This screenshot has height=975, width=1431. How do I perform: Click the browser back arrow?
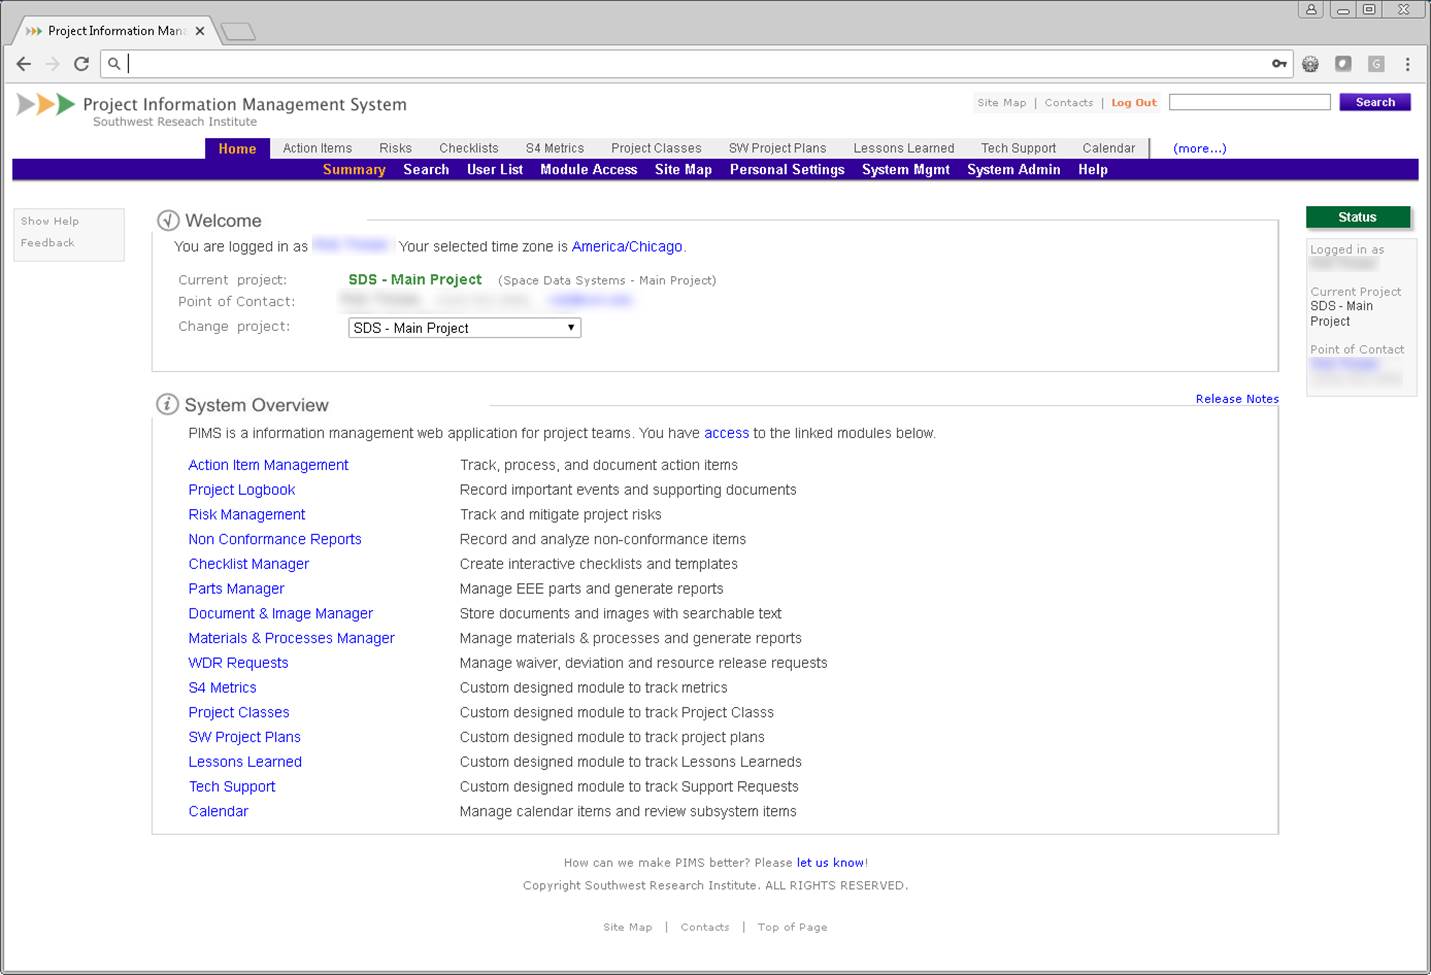[24, 64]
